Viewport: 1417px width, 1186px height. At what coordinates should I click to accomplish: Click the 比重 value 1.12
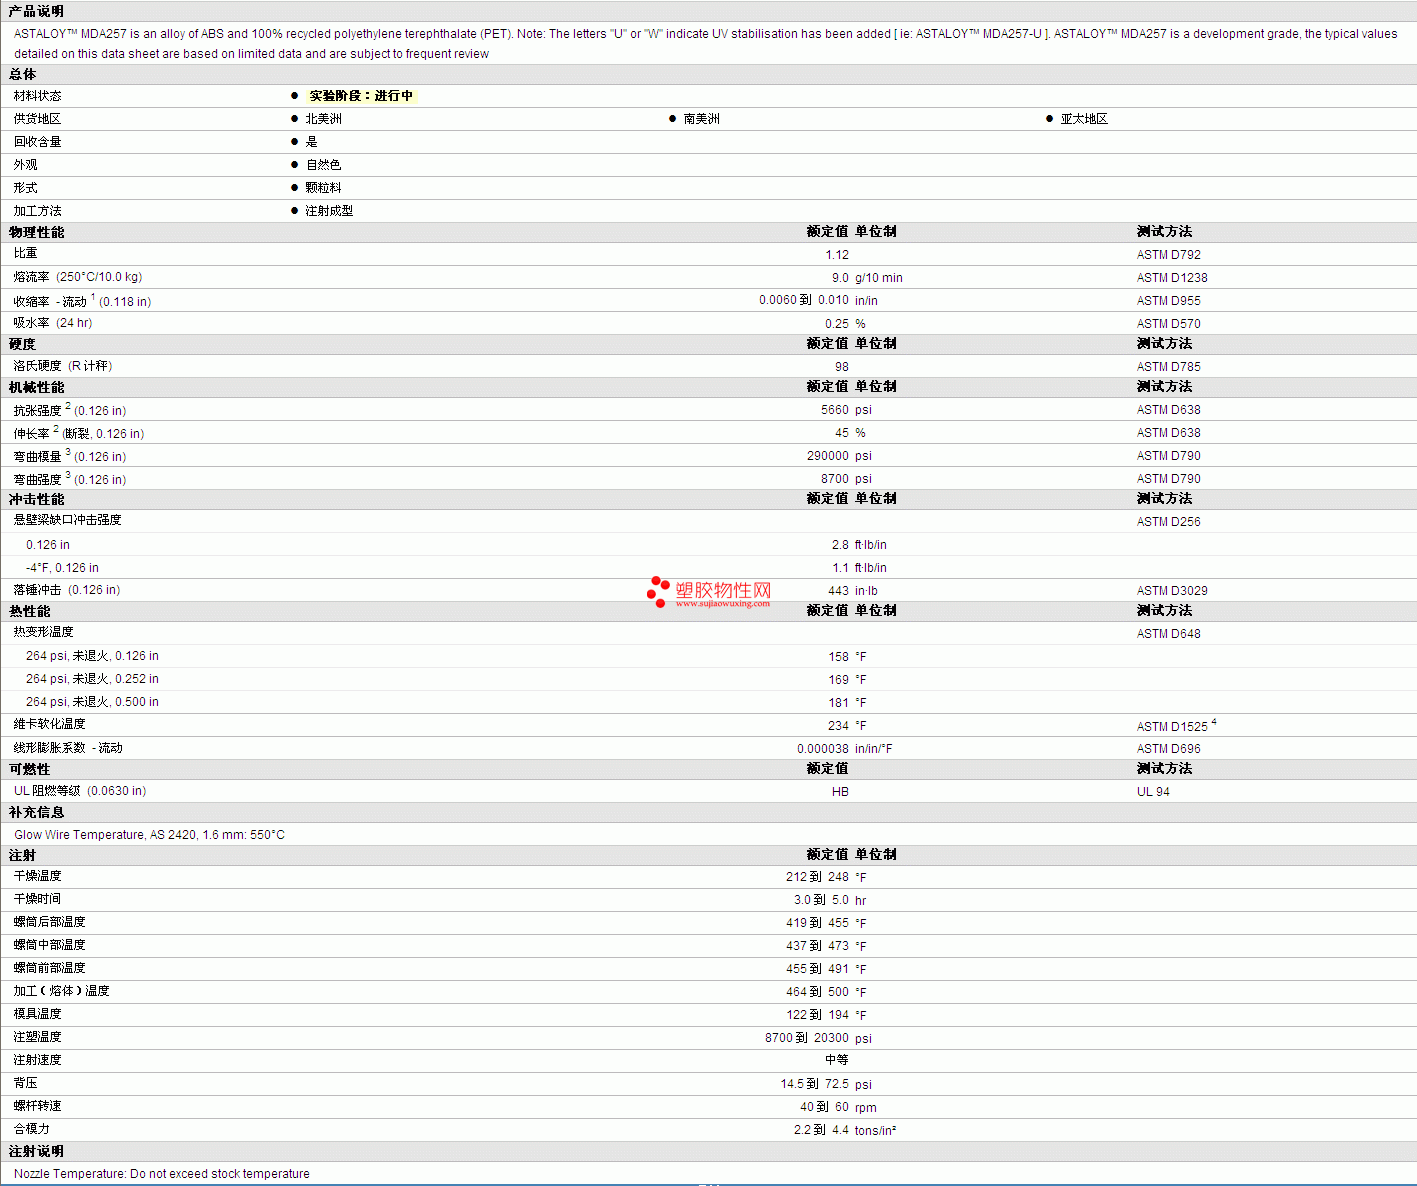coord(837,255)
